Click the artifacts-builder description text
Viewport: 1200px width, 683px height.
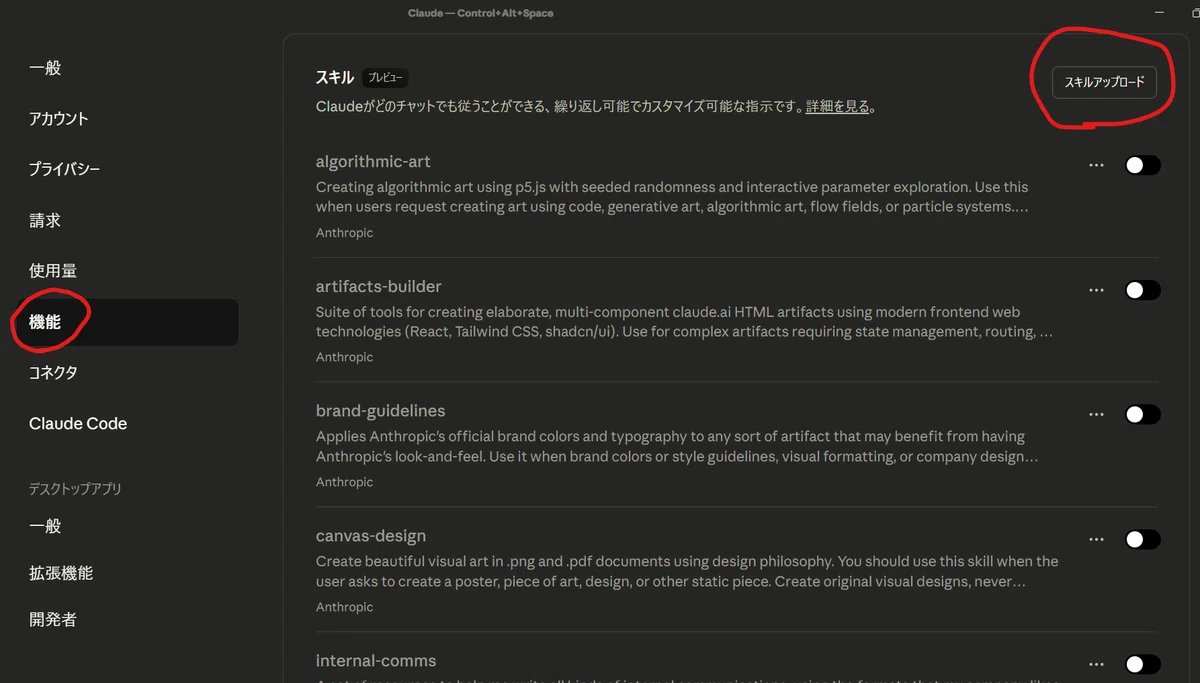click(x=684, y=322)
